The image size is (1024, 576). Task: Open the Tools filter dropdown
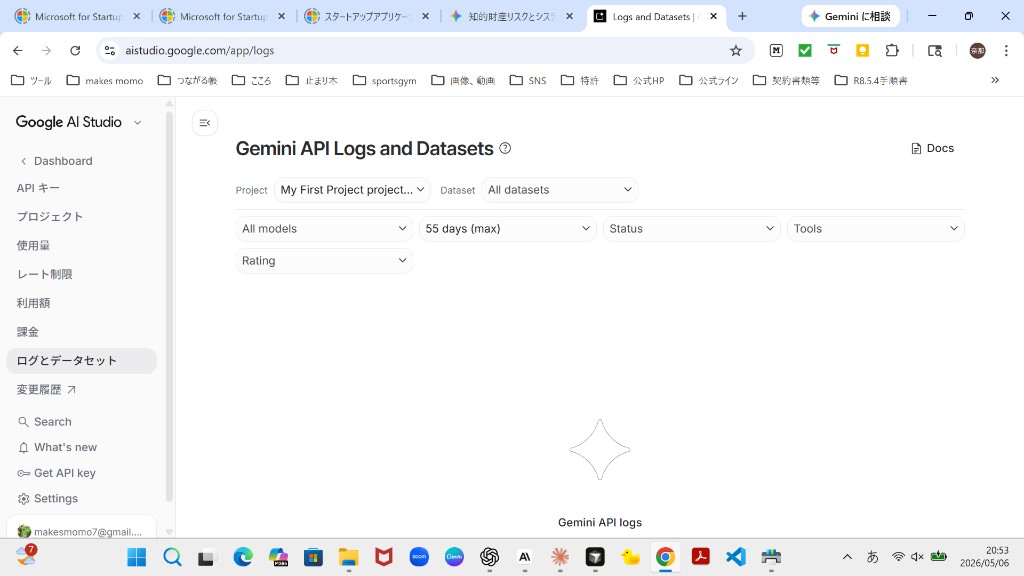coord(876,229)
